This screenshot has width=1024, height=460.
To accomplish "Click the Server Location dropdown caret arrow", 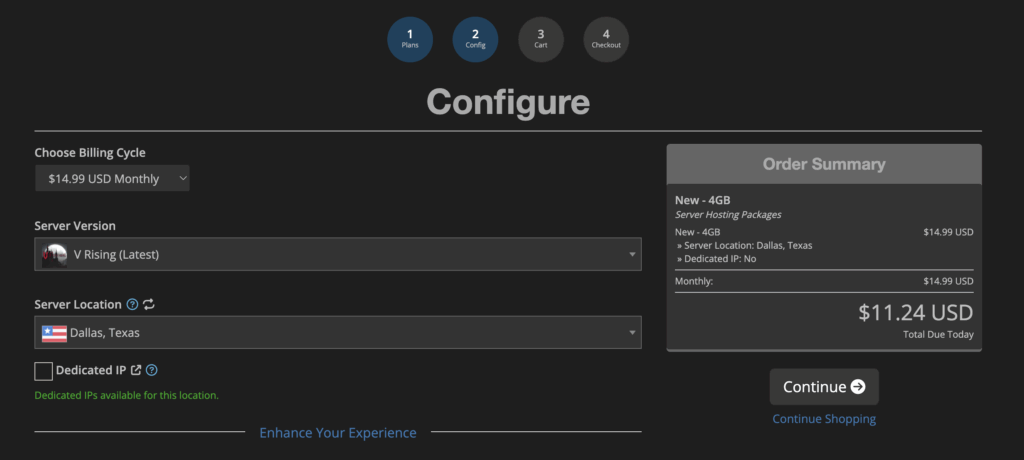I will coord(632,333).
